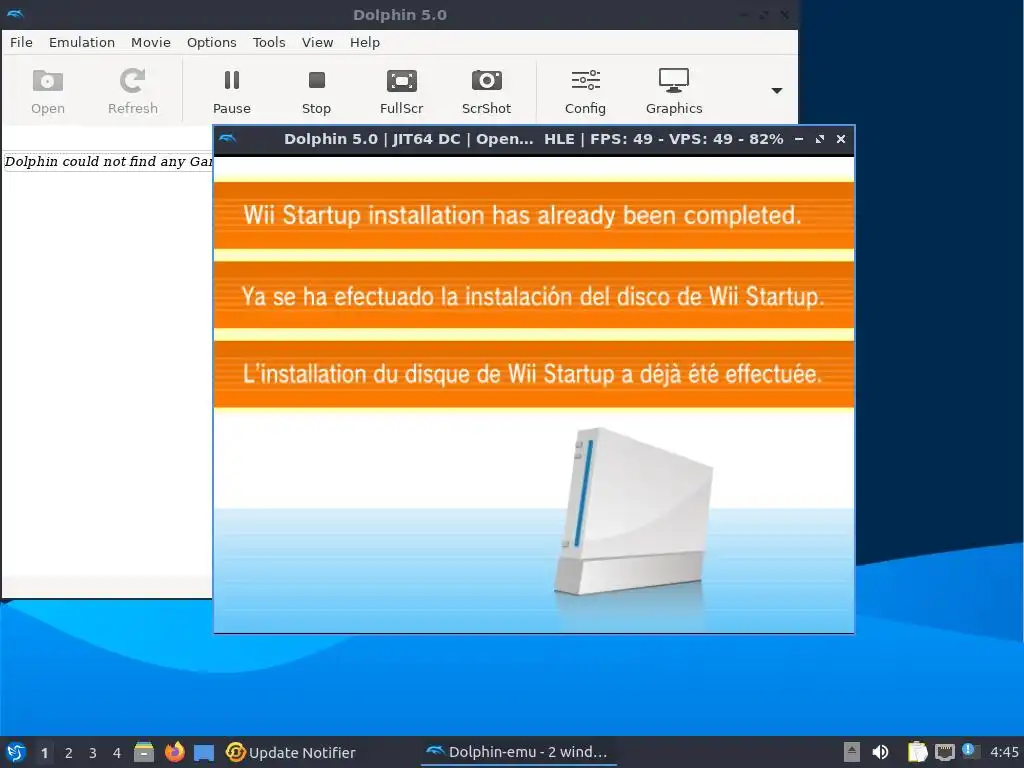This screenshot has height=768, width=1024.
Task: Click the notification tray icon with the blue badge
Action: tap(970, 752)
